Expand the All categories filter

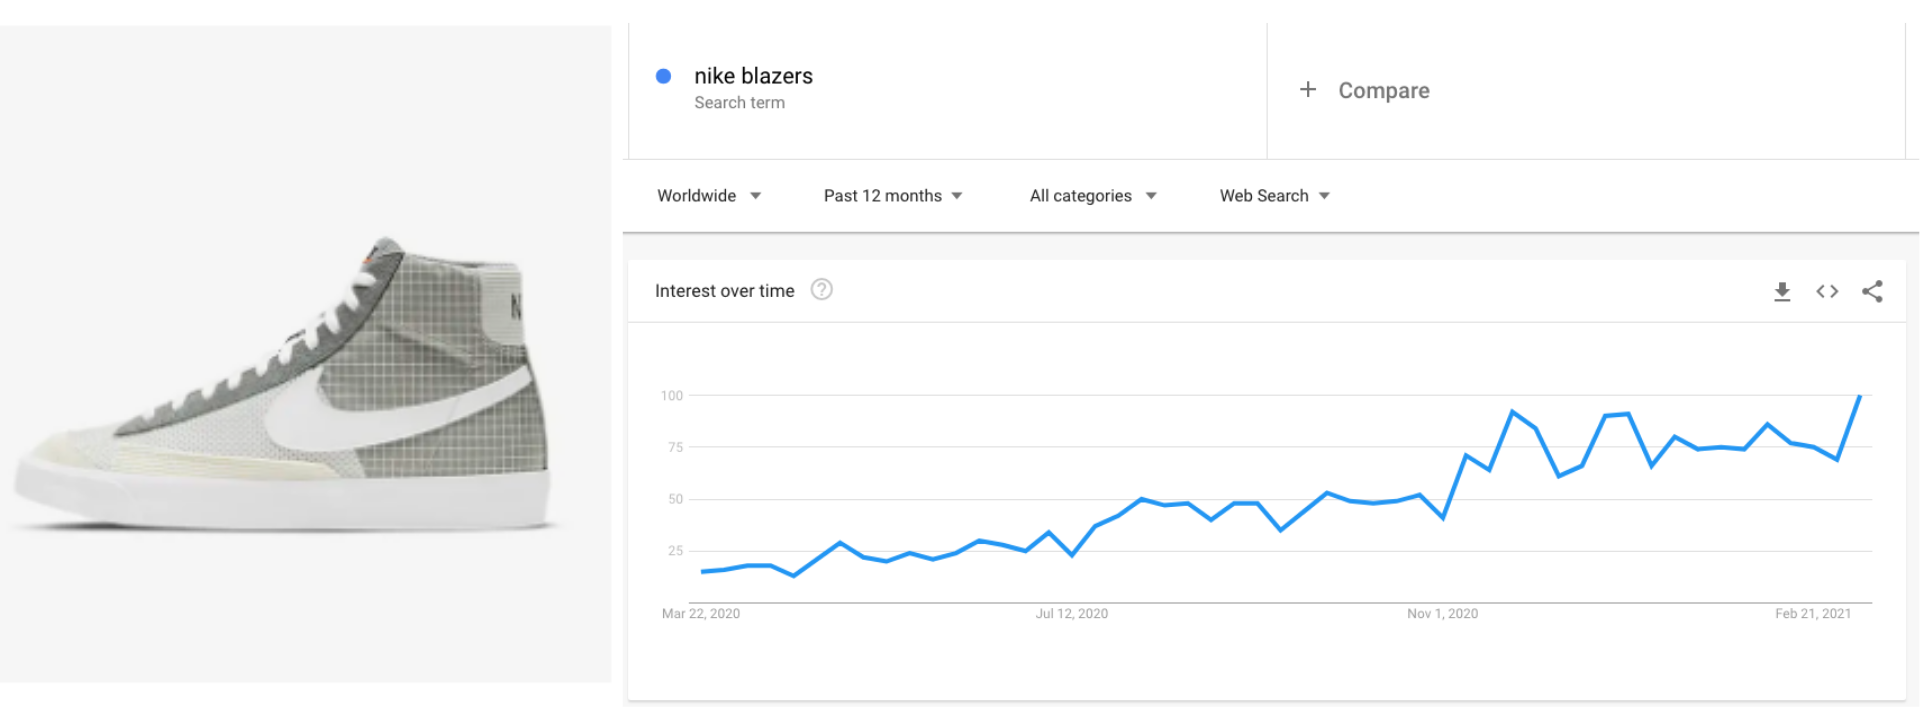tap(1093, 196)
